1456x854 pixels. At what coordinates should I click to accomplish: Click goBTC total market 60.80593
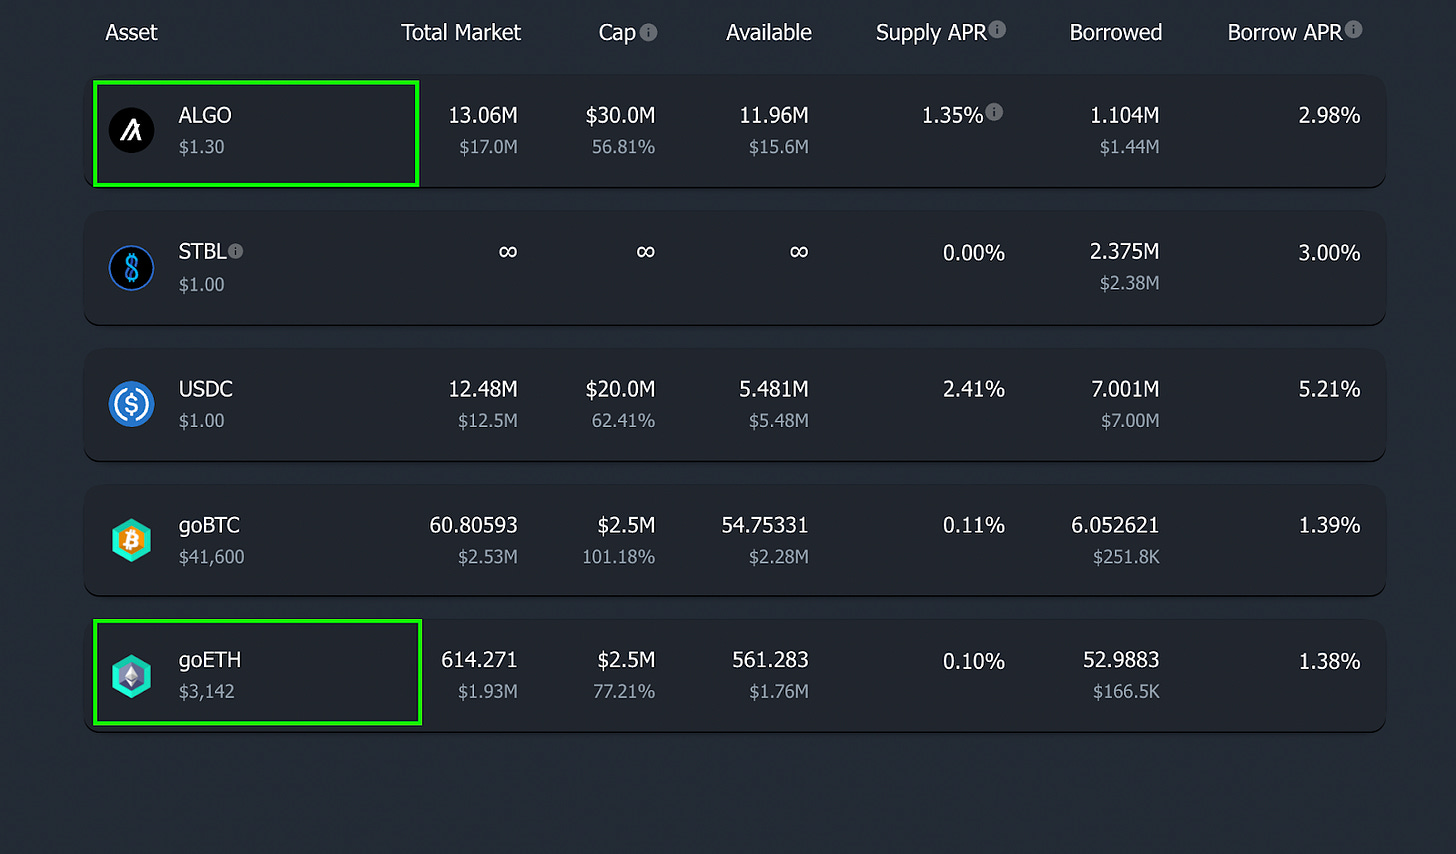point(474,525)
